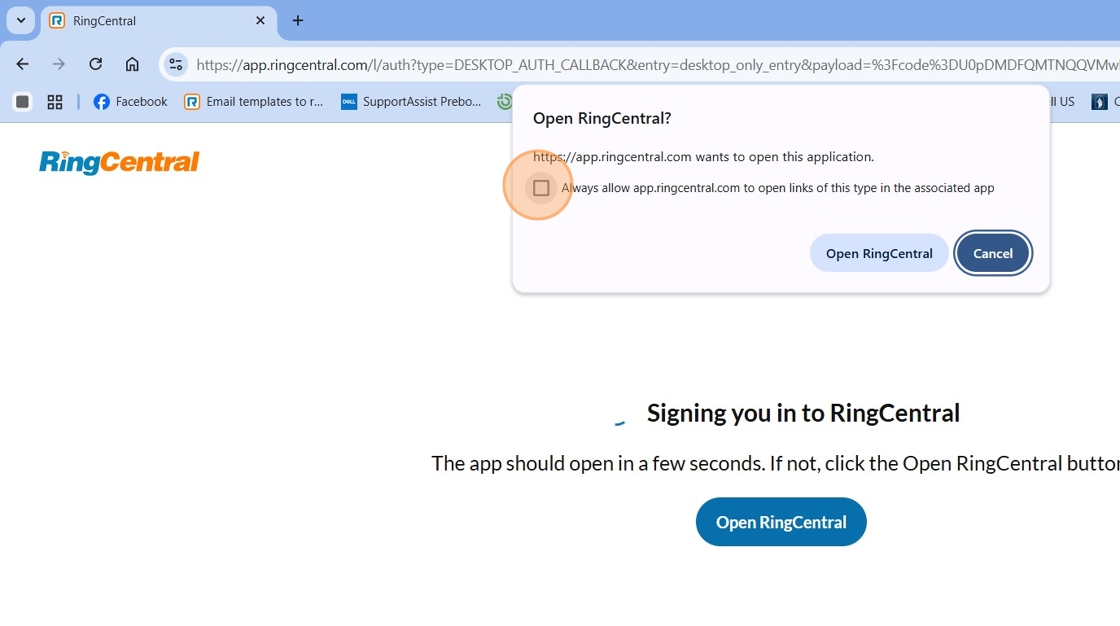Open the Facebook bookmark
Viewport: 1120px width, 626px height.
coord(130,101)
